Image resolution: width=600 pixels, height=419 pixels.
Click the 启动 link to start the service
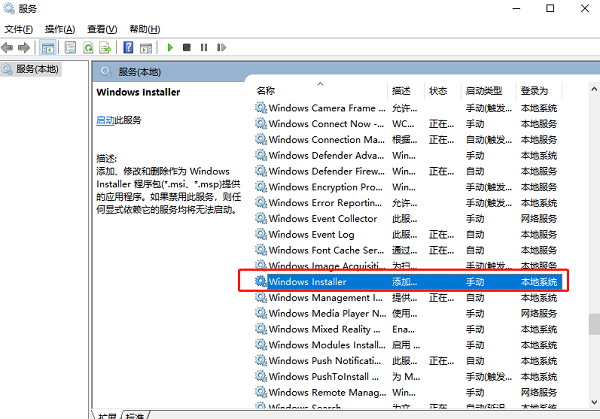[105, 120]
